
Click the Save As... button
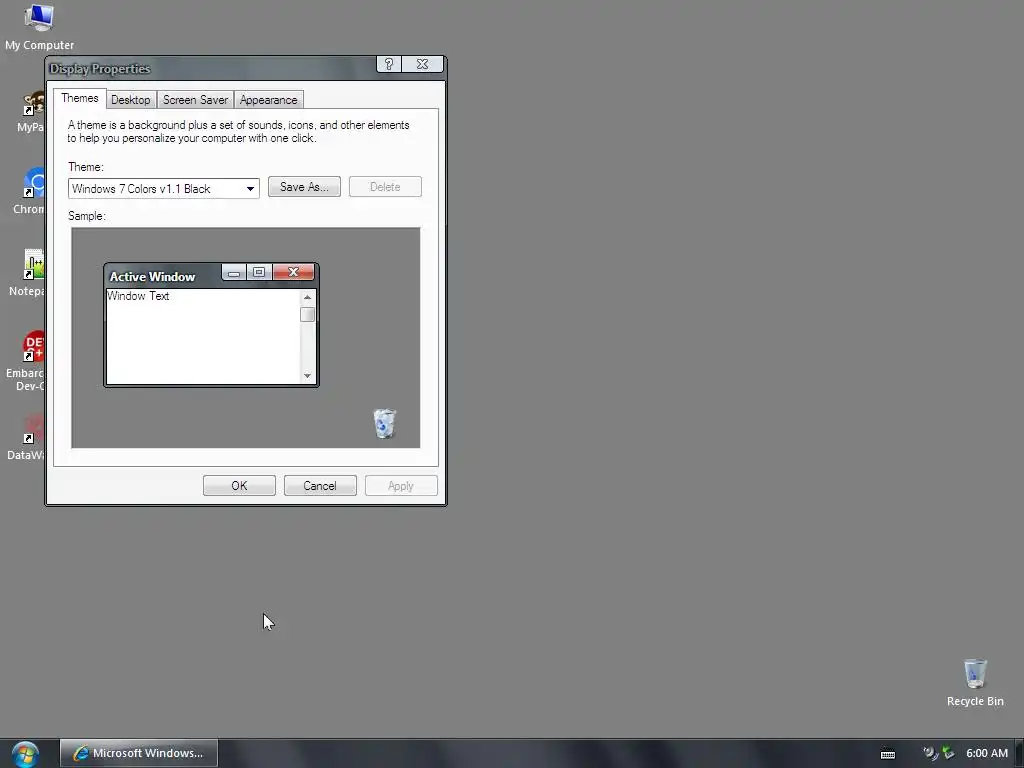304,187
